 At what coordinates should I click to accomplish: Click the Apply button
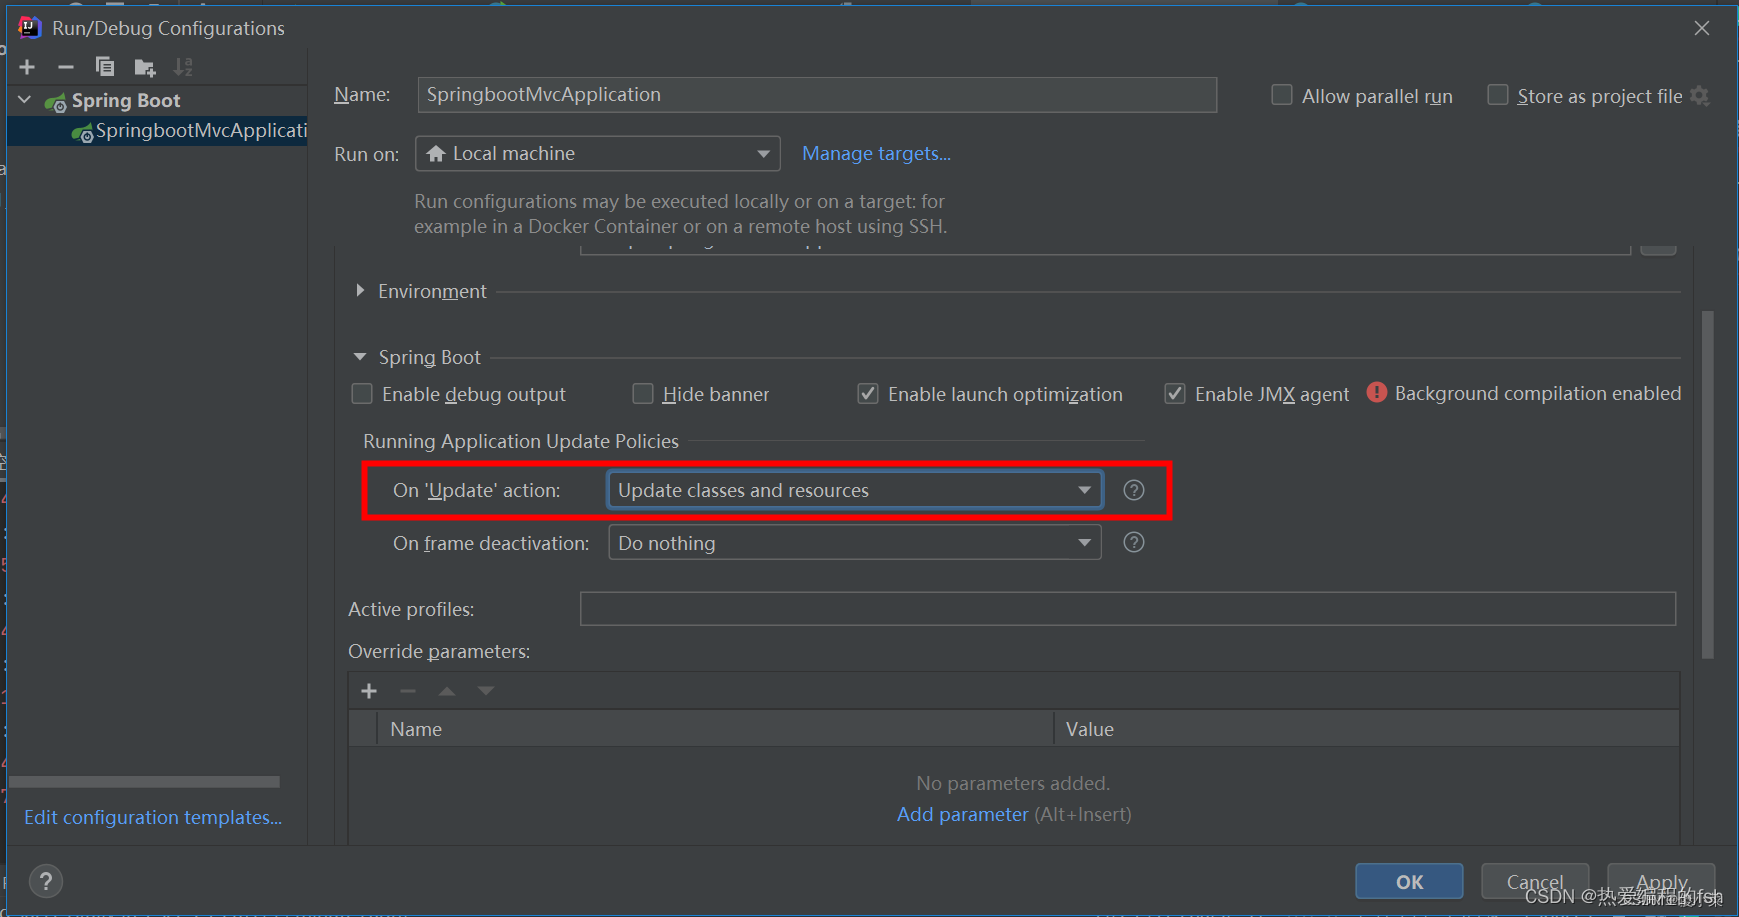coord(1661,881)
